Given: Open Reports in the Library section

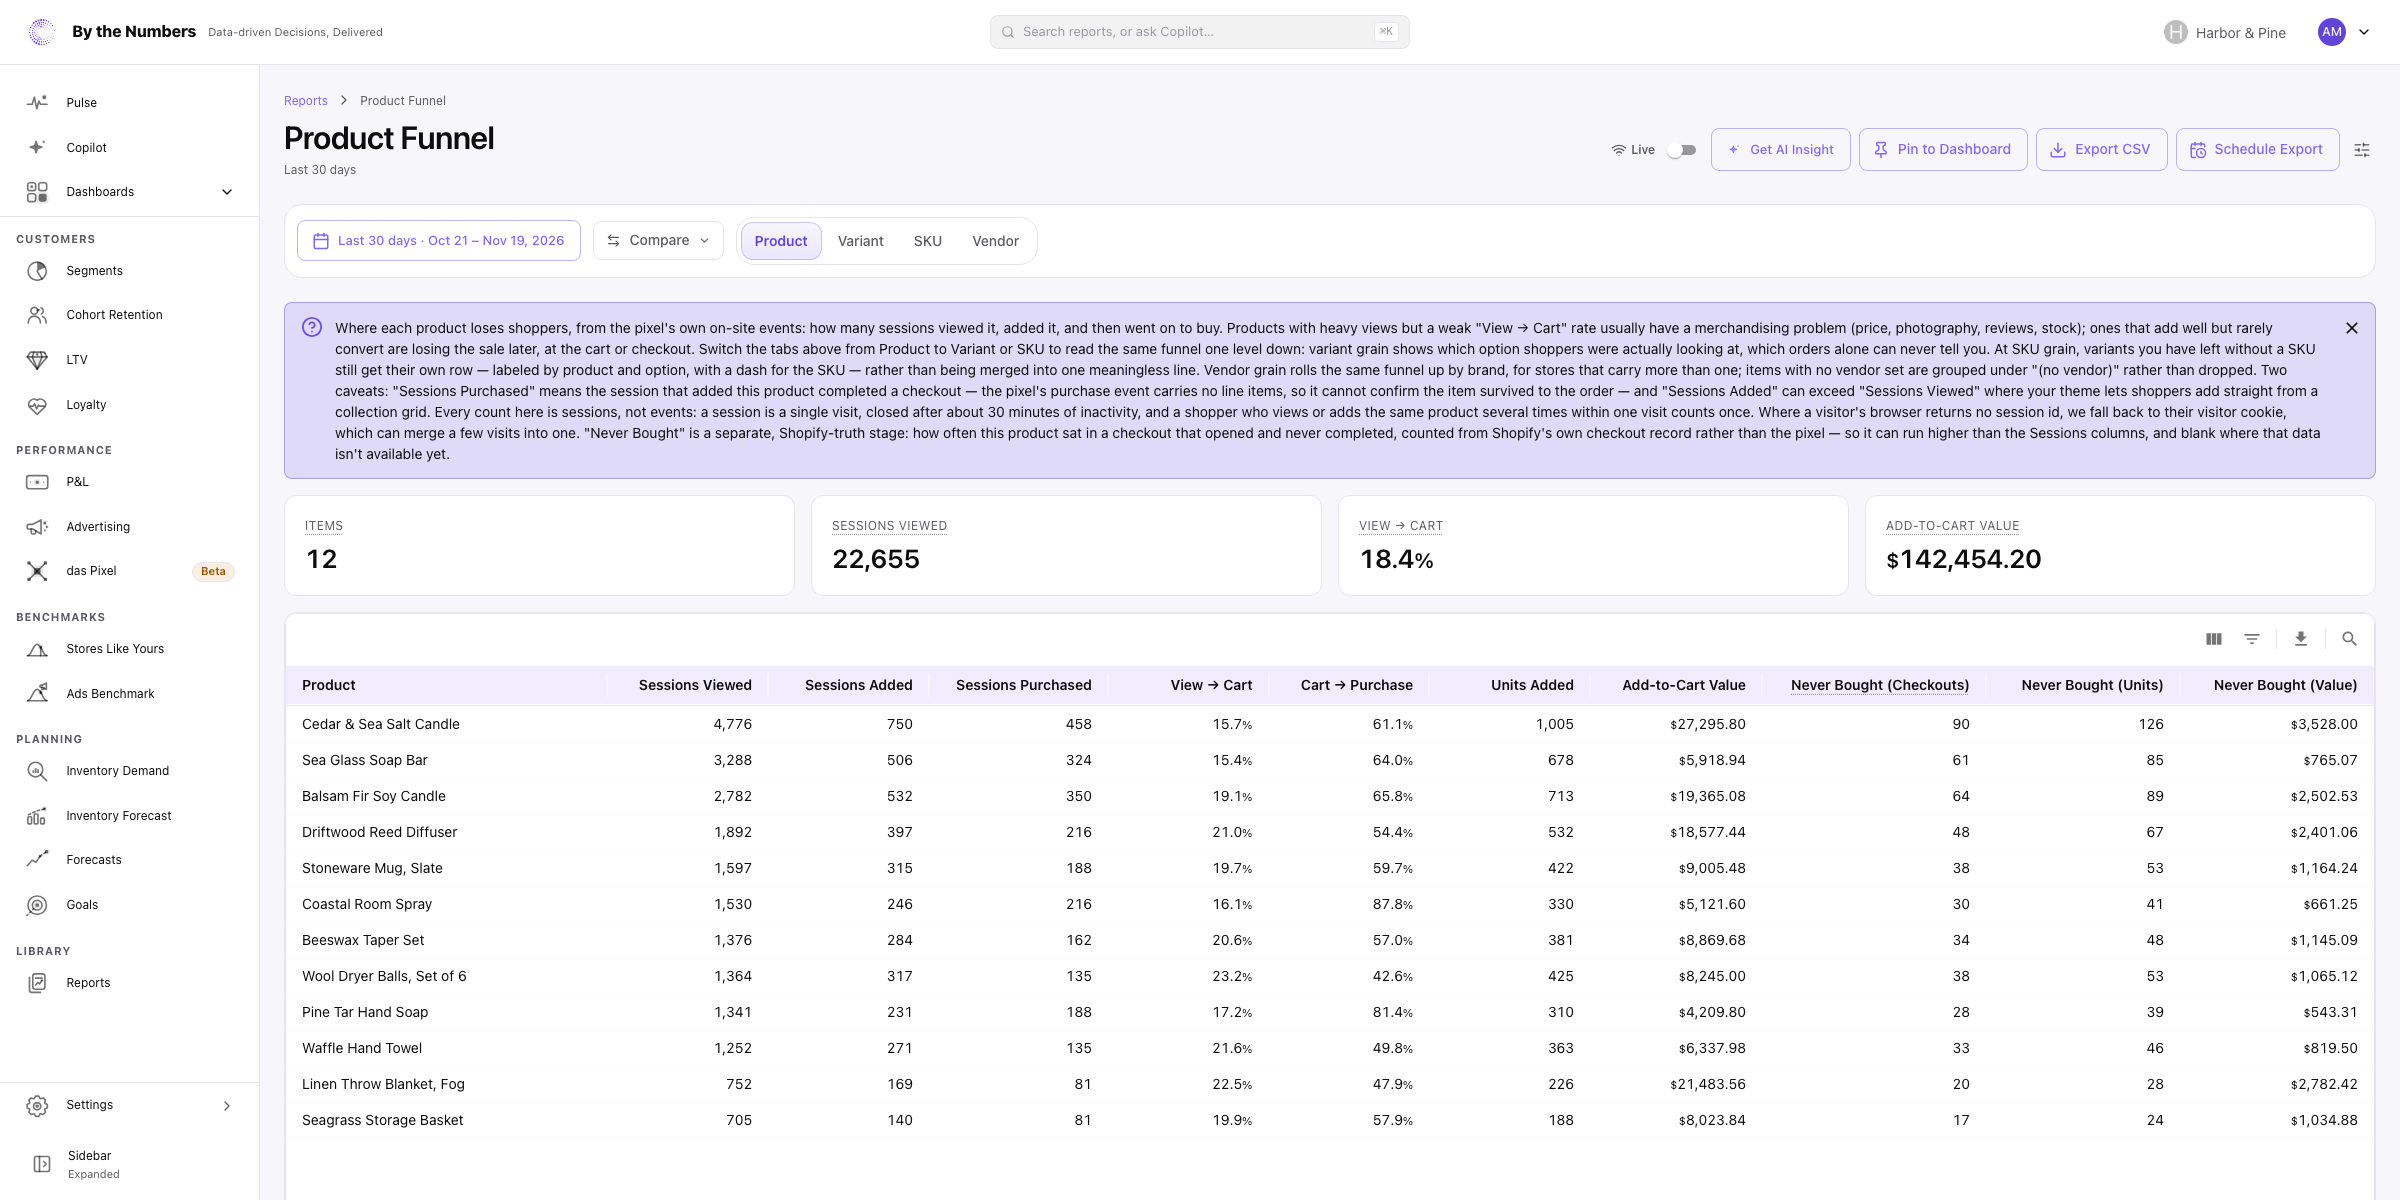Looking at the screenshot, I should click(129, 983).
